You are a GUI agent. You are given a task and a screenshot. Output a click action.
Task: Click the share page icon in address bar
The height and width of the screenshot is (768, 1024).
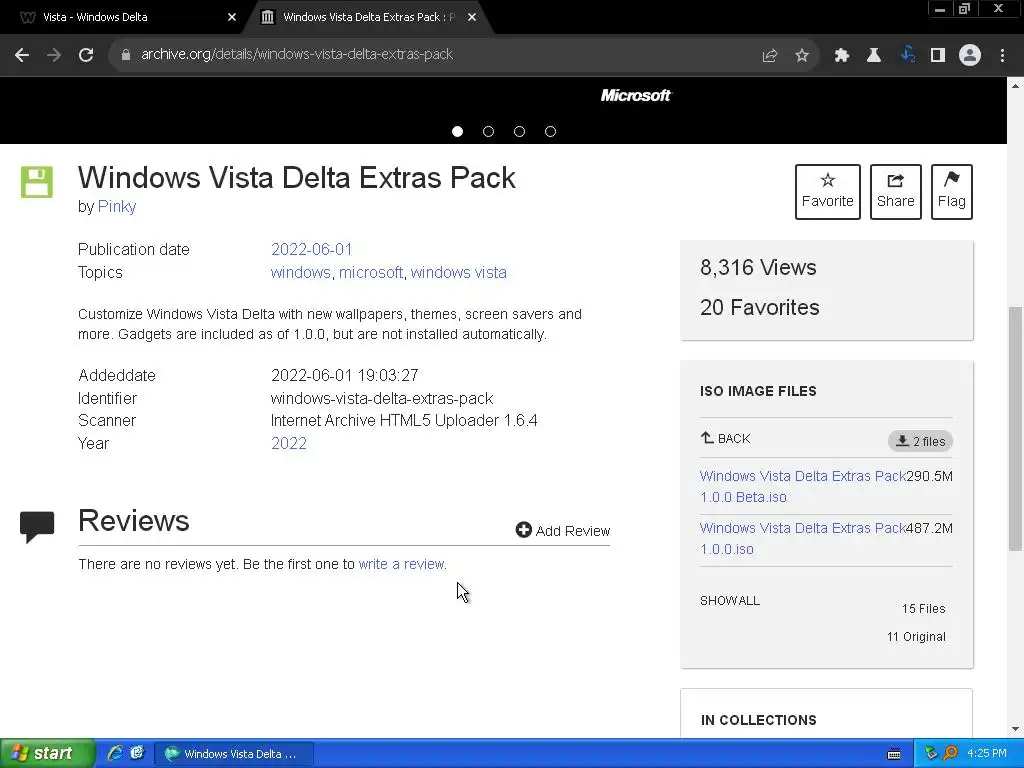tap(769, 55)
